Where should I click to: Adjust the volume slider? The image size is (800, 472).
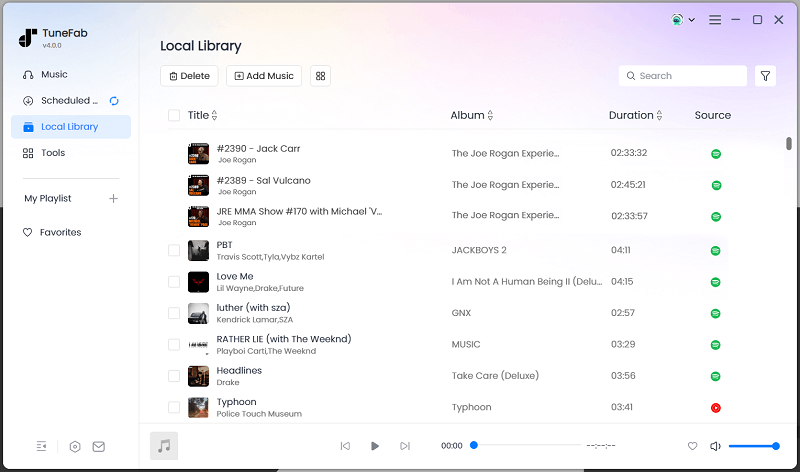pos(753,446)
